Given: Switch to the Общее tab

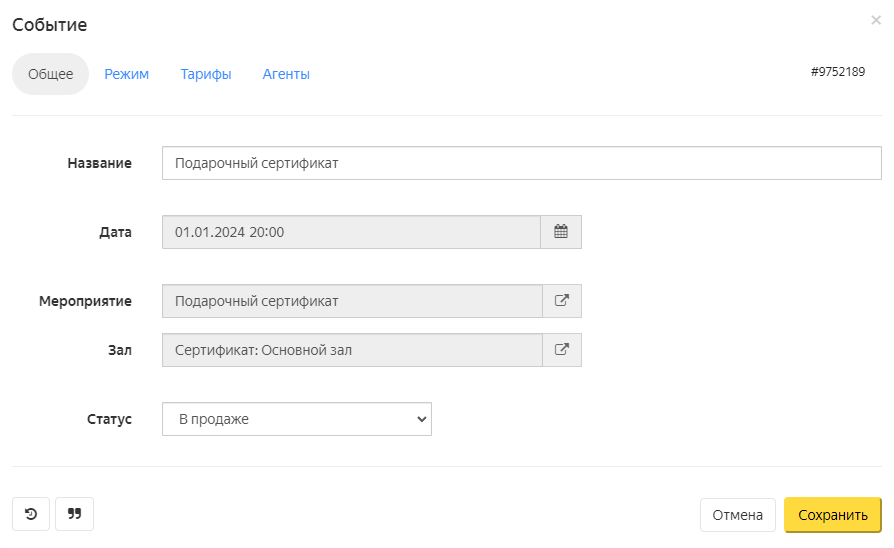Looking at the screenshot, I should pyautogui.click(x=50, y=74).
